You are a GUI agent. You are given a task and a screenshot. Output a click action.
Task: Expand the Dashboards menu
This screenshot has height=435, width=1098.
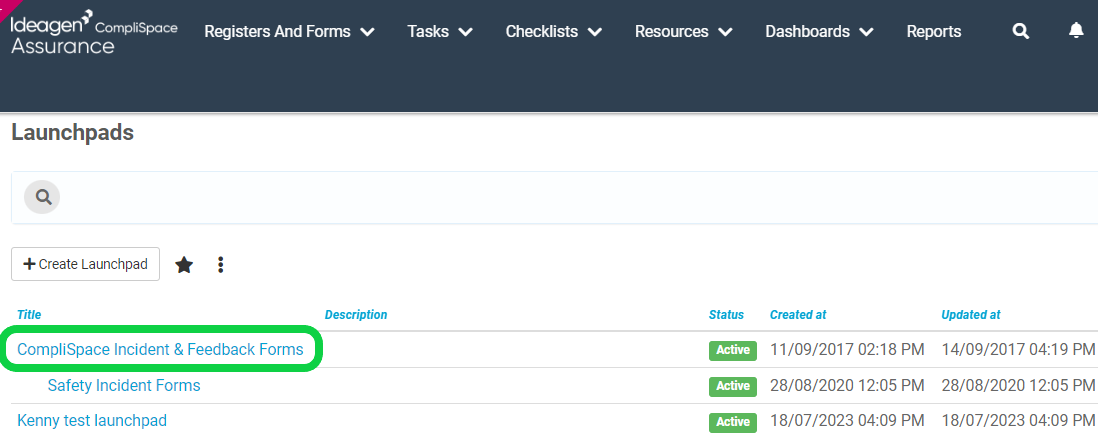pyautogui.click(x=819, y=32)
